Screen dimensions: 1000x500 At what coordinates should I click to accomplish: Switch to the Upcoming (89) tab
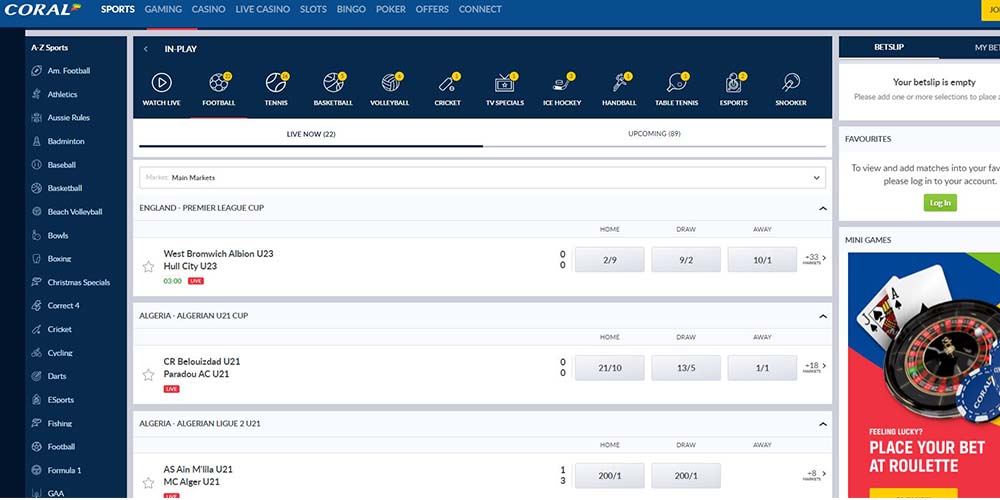pos(655,134)
